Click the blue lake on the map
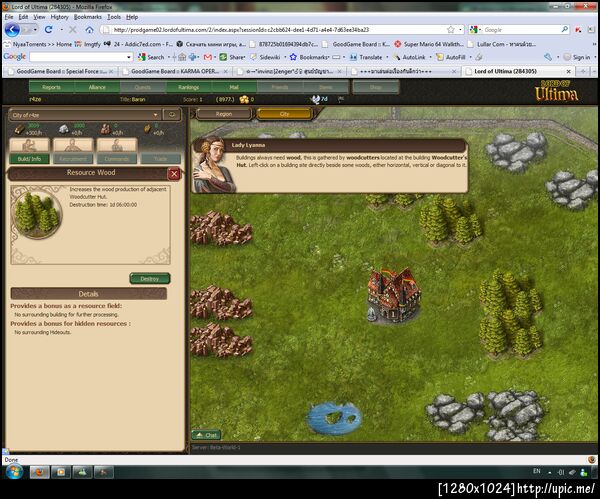 [334, 418]
